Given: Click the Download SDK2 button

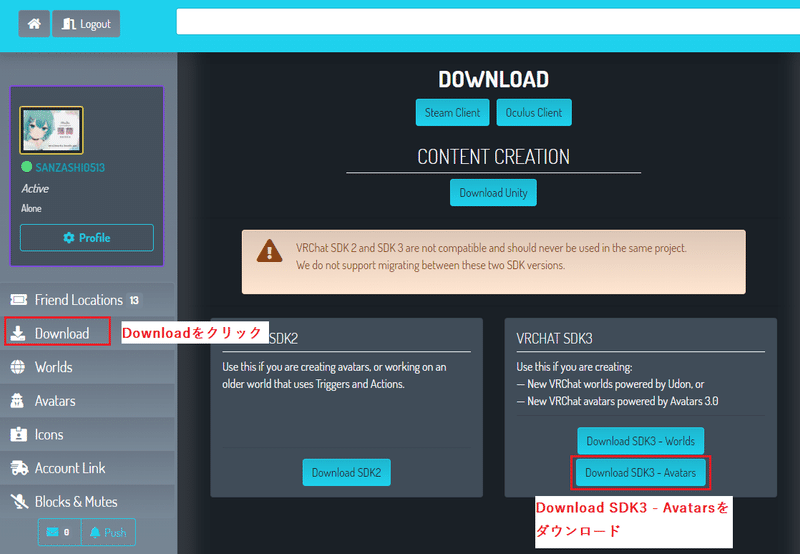Looking at the screenshot, I should coord(346,472).
